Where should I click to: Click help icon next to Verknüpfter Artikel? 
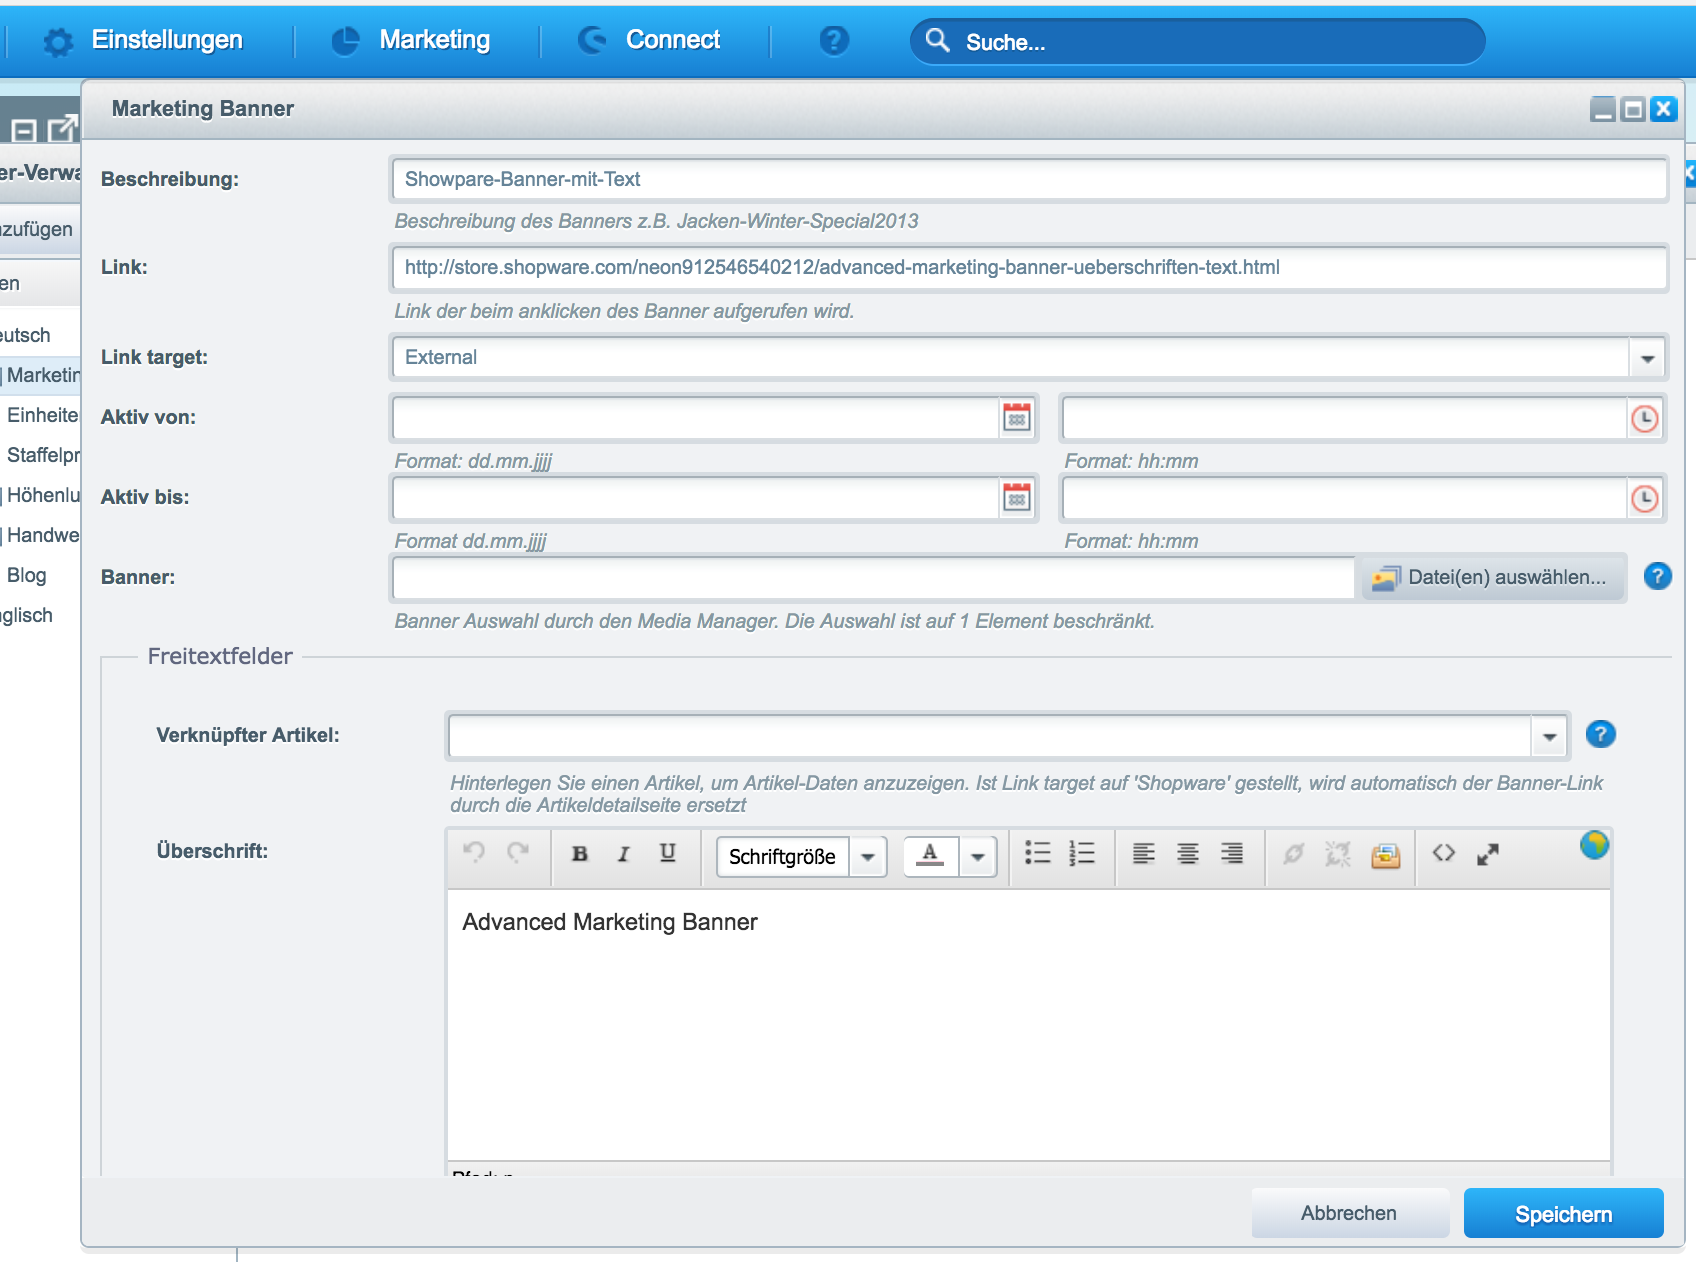1601,734
